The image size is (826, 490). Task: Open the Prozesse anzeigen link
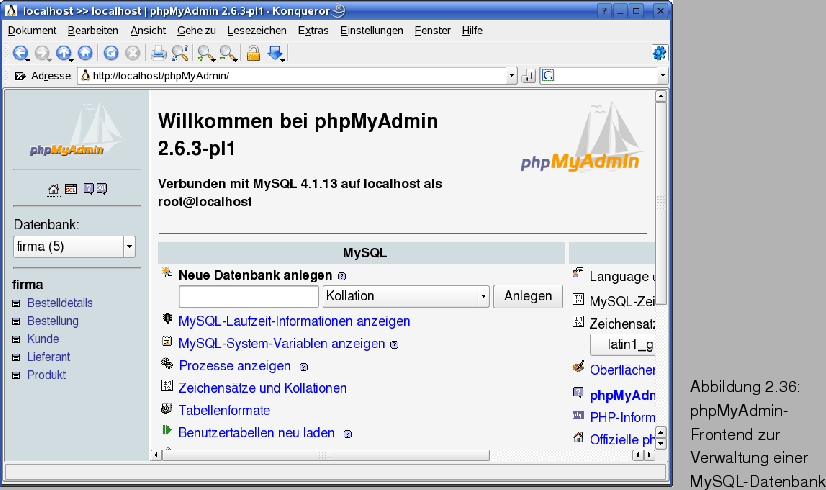coord(235,366)
